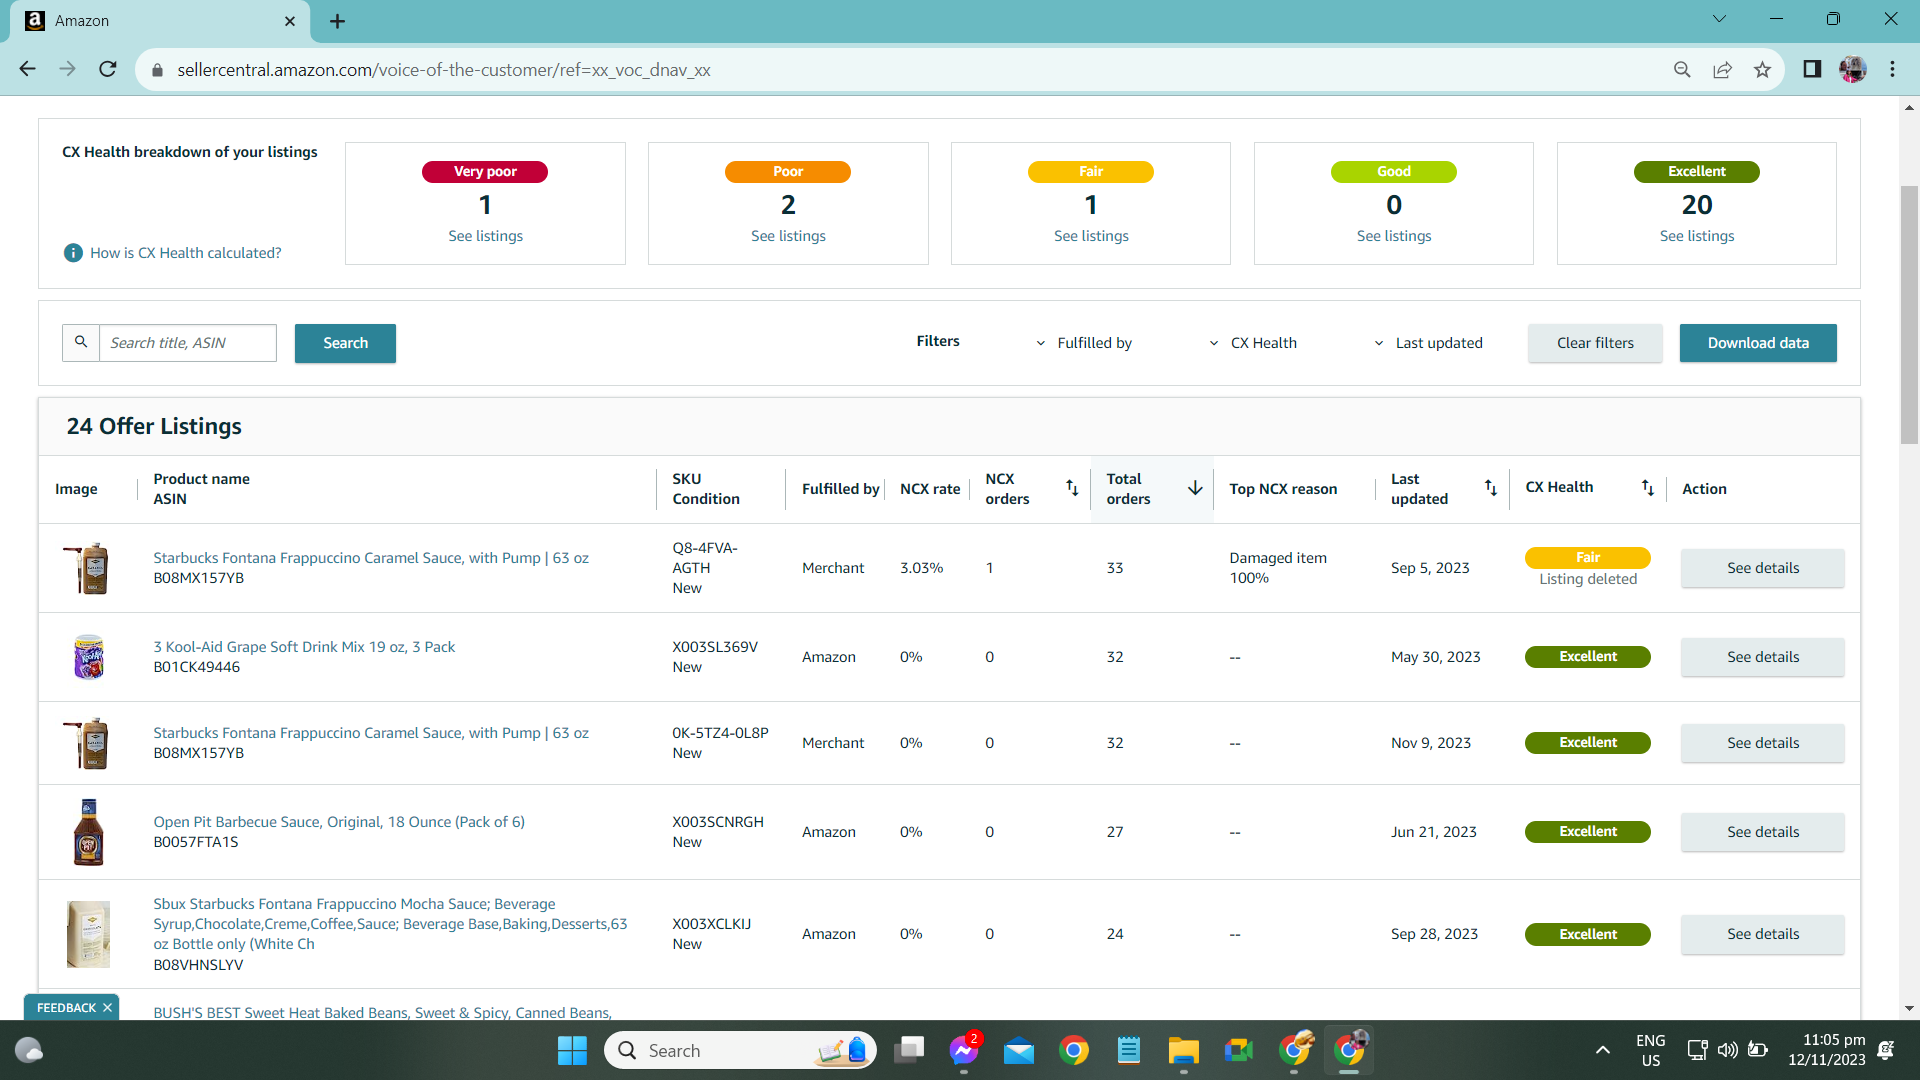Expand the Fulfilled by filter dropdown
1920x1080 pixels.
(x=1084, y=343)
